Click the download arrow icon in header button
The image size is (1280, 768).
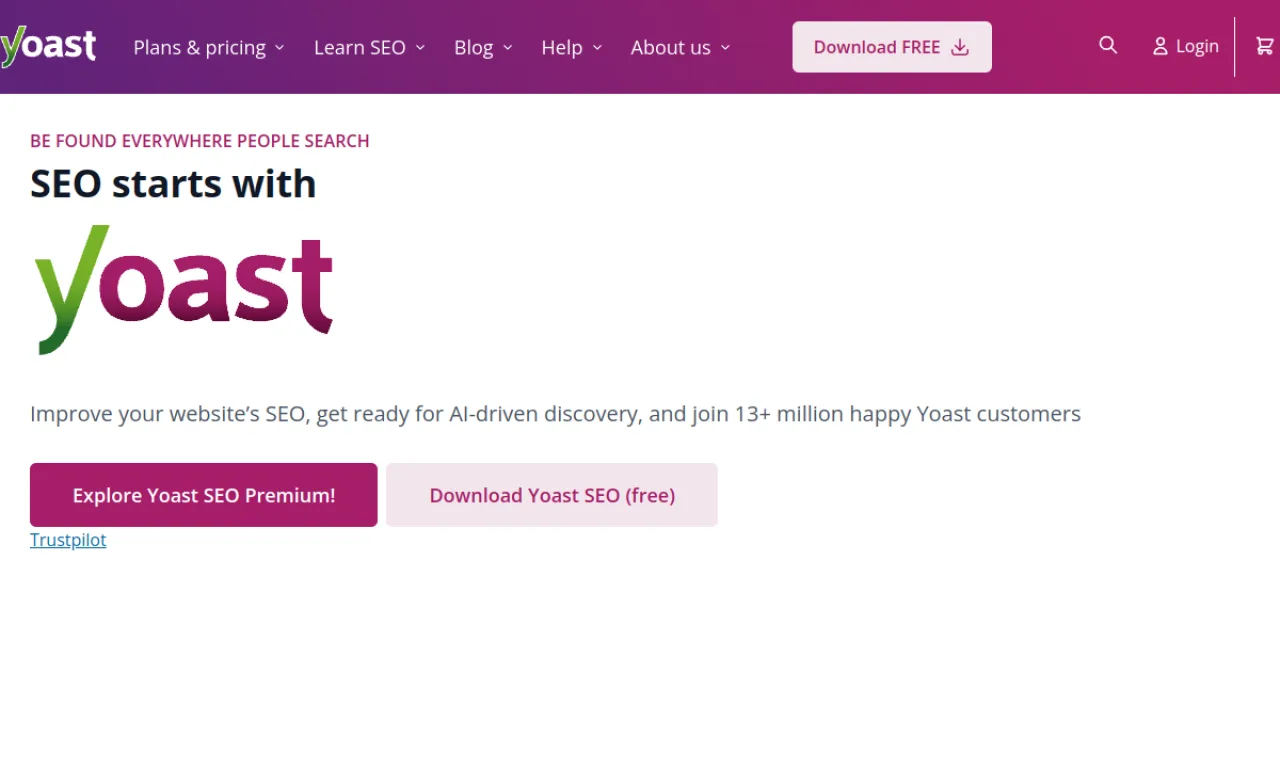(x=960, y=47)
